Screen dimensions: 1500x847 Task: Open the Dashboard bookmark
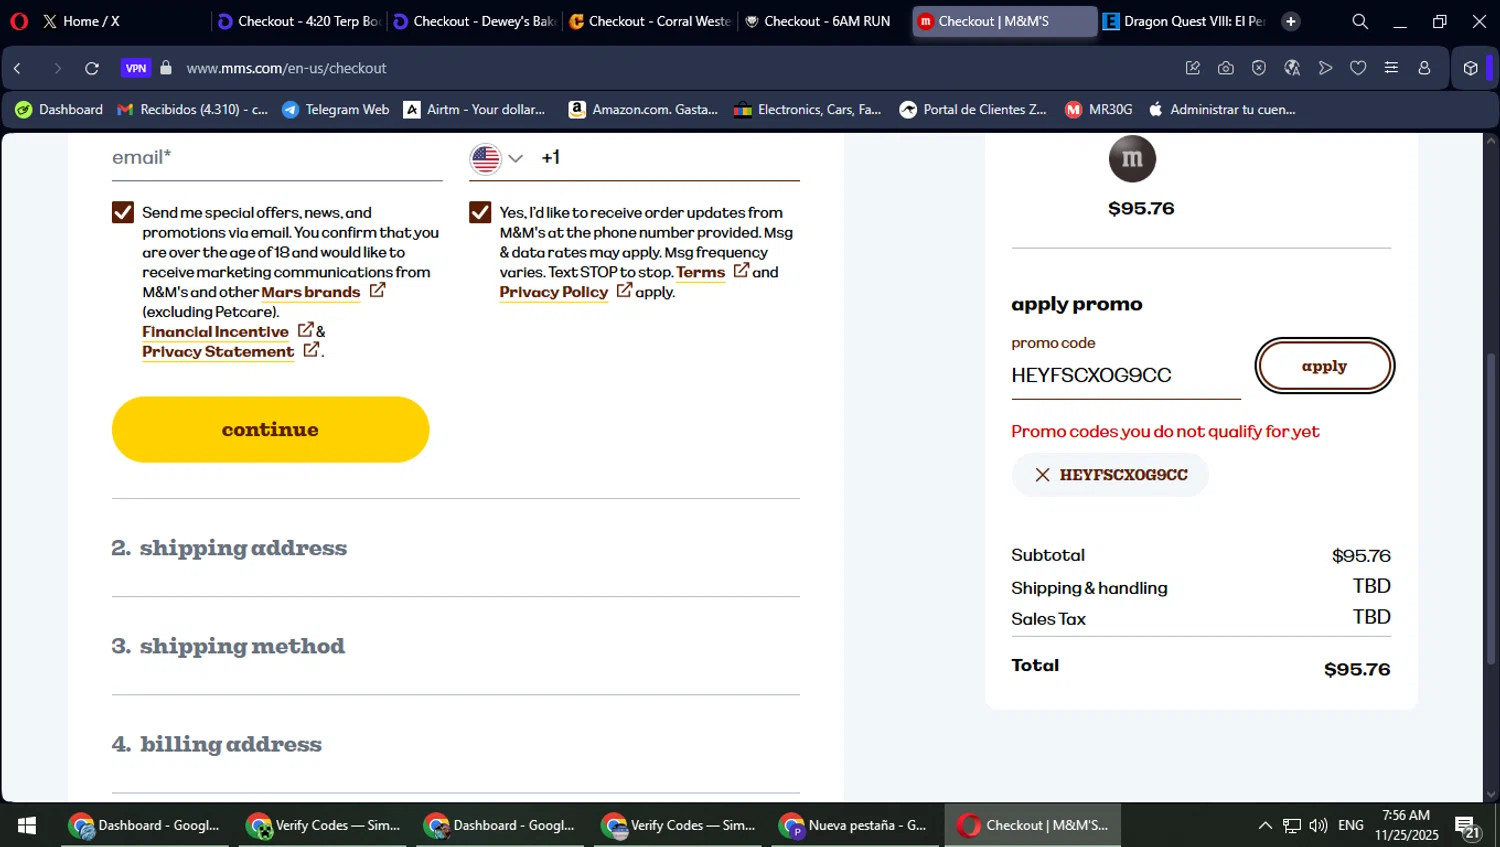(59, 109)
